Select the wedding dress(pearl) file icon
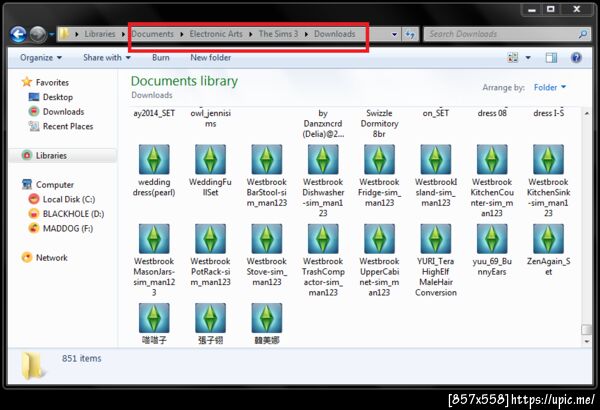600x410 pixels. 154,159
